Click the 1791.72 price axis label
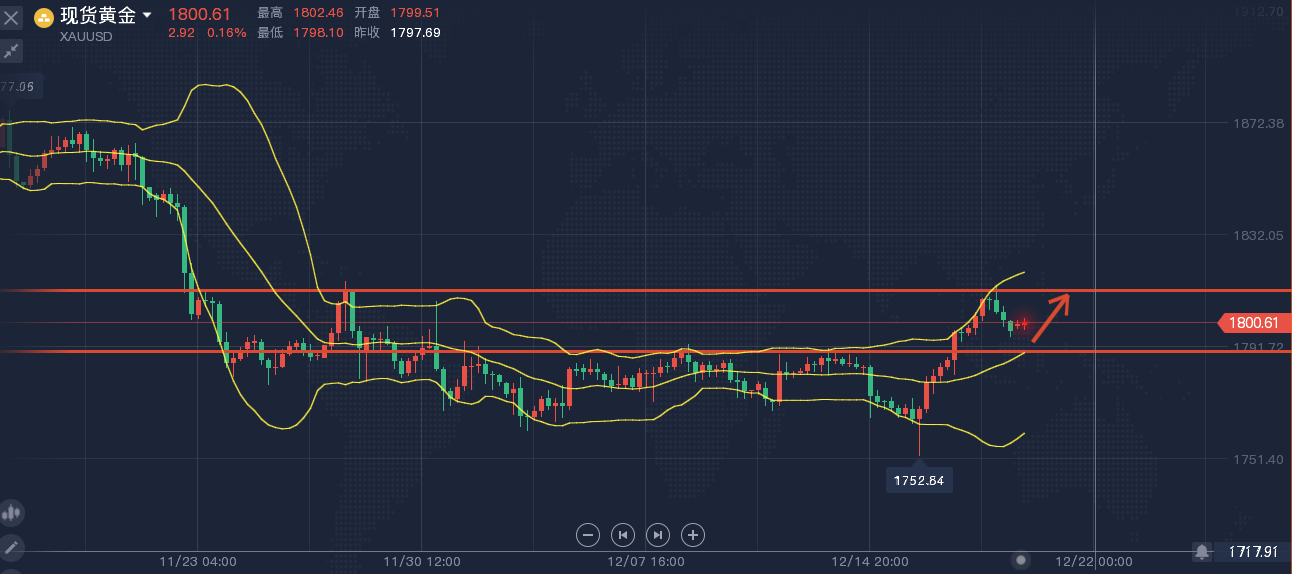The height and width of the screenshot is (574, 1292). tap(1256, 347)
